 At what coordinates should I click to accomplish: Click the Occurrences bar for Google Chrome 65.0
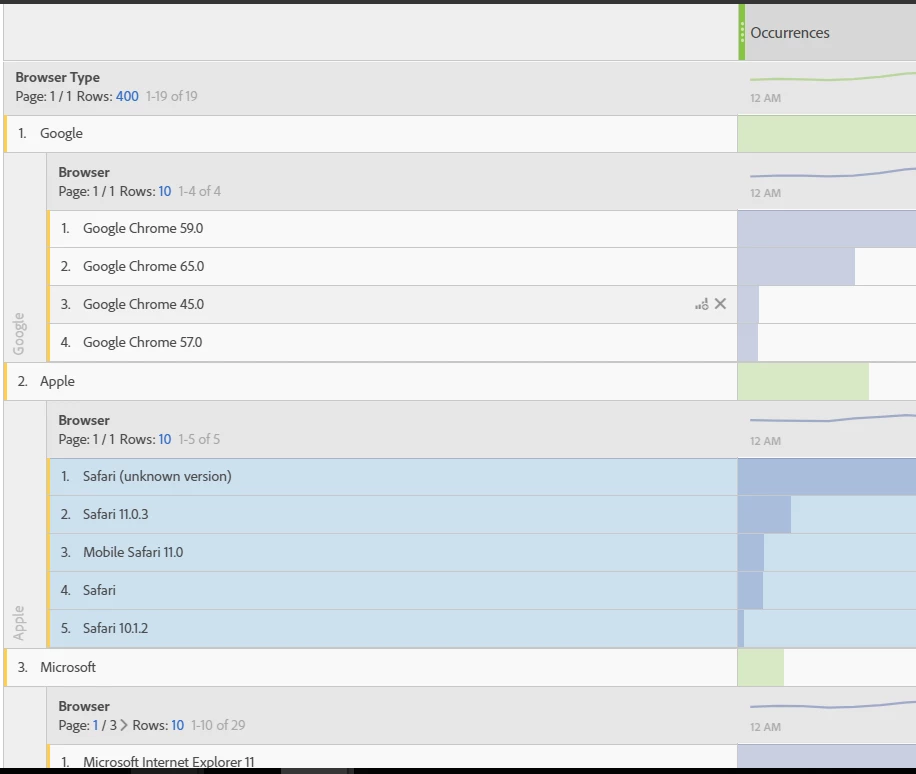(796, 266)
